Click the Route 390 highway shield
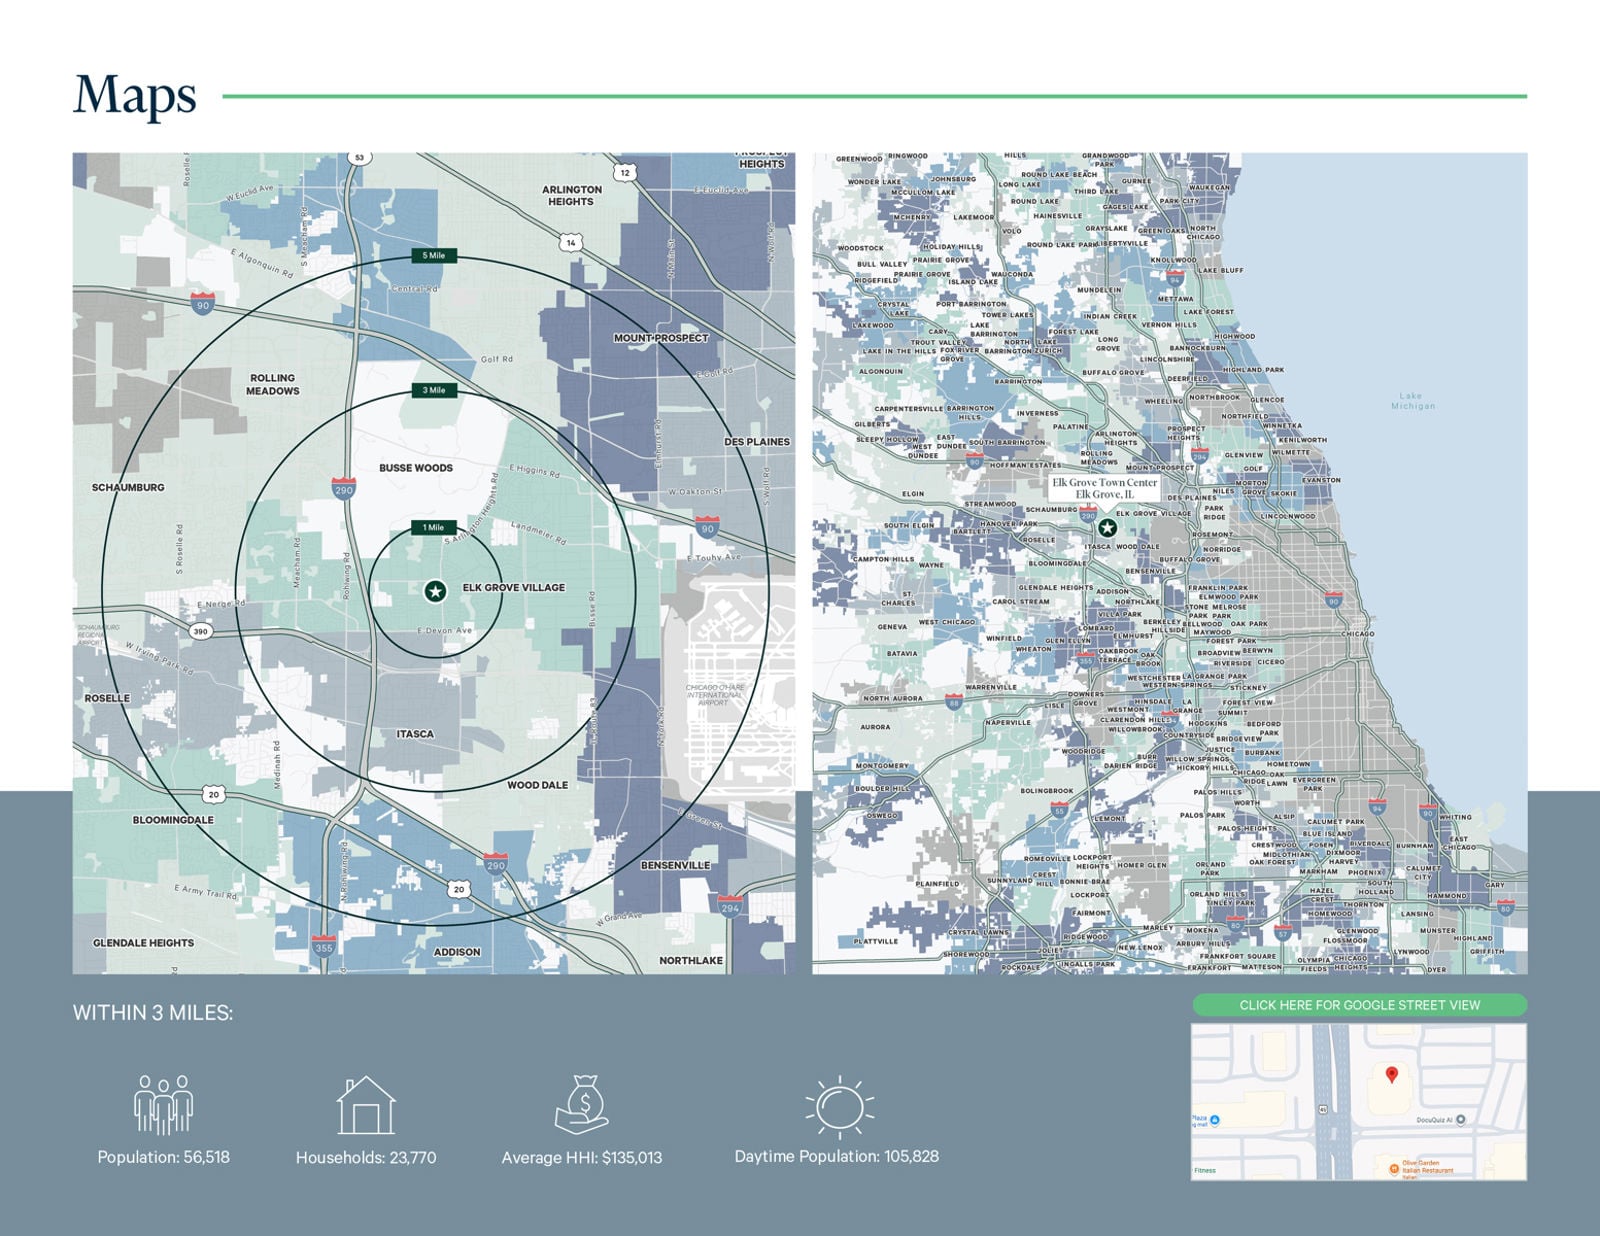The height and width of the screenshot is (1236, 1600). (201, 631)
